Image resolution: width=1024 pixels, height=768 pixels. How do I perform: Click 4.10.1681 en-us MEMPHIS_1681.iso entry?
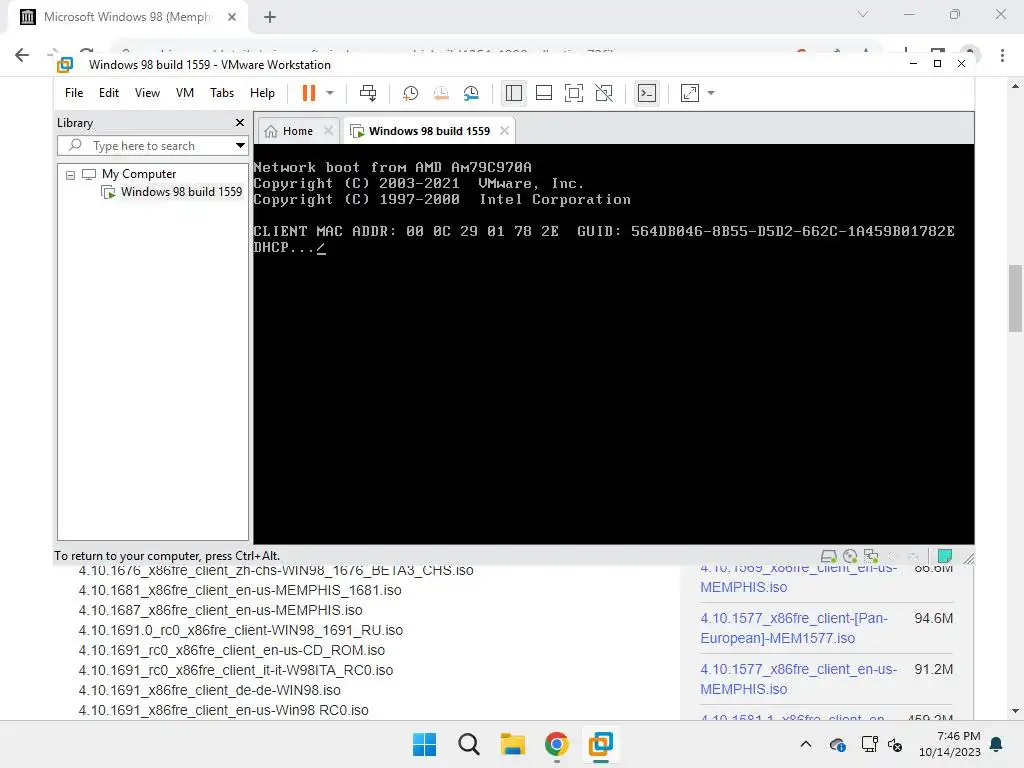(x=240, y=590)
